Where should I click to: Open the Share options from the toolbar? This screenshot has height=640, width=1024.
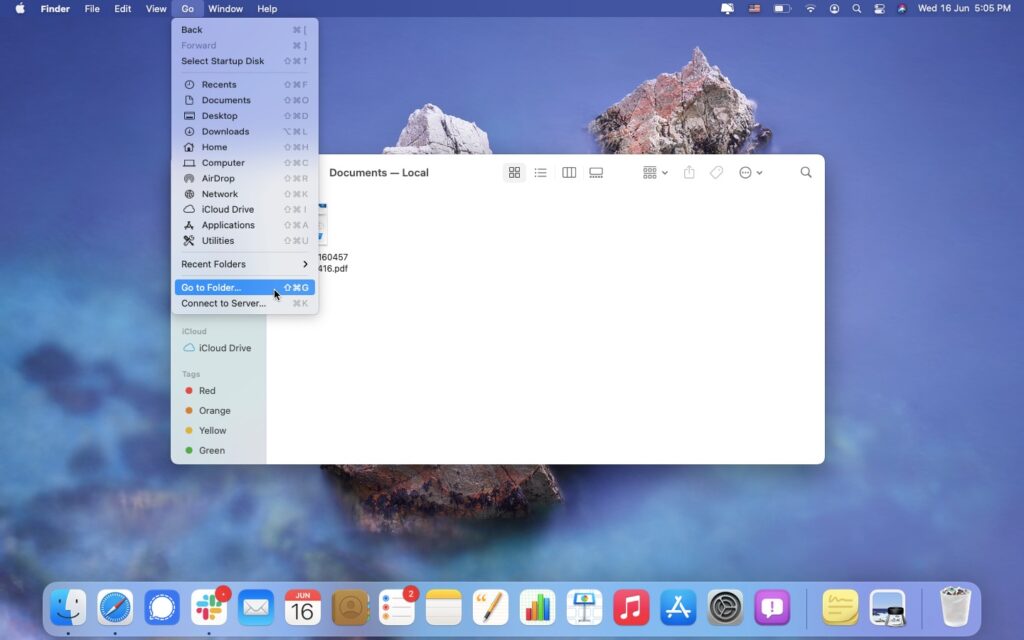688,172
